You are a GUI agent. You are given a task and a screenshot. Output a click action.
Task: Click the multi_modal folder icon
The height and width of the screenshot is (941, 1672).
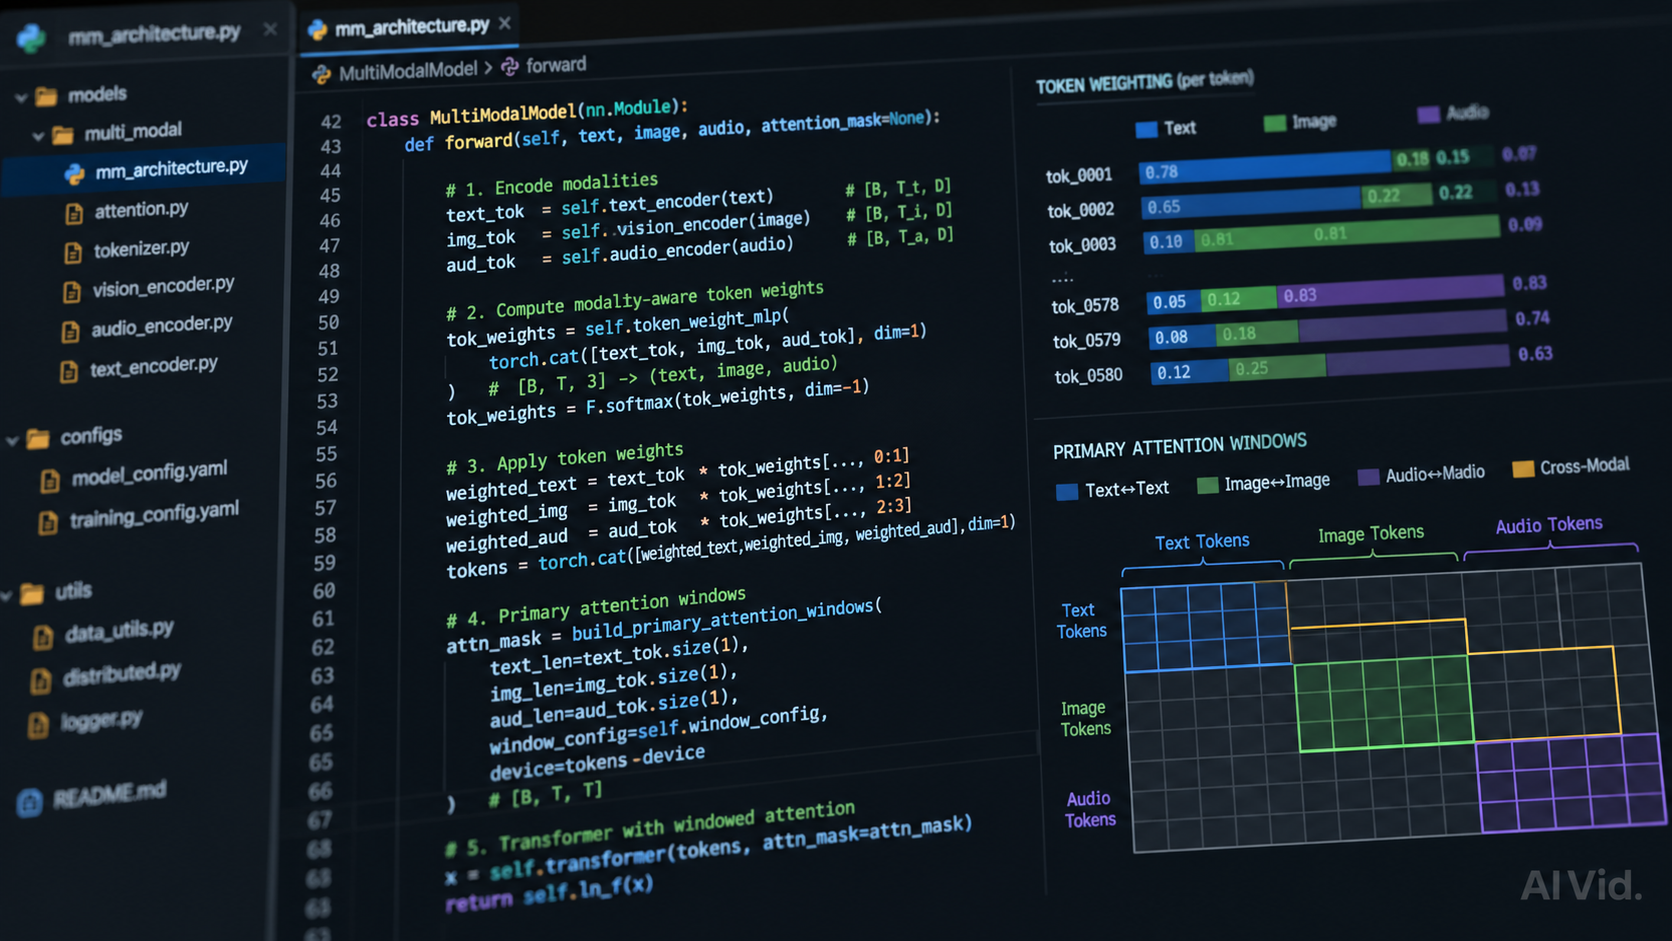tap(63, 134)
